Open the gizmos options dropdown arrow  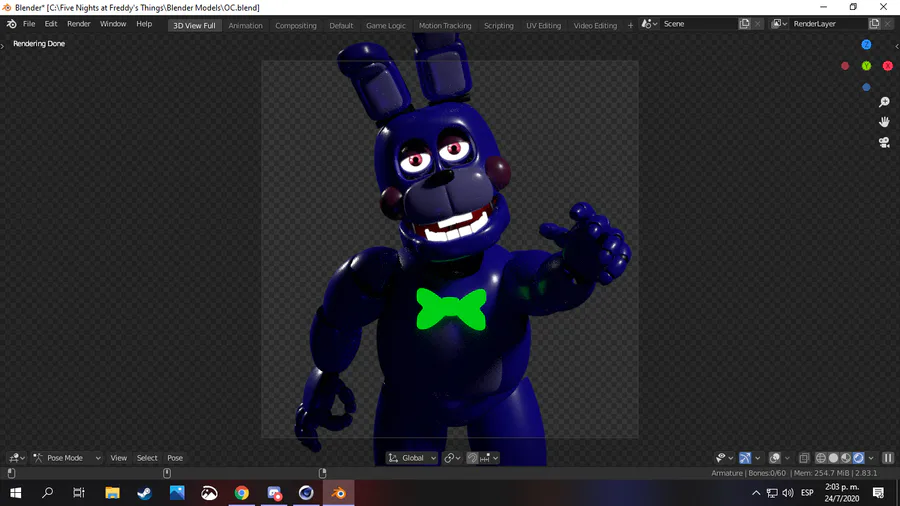coord(758,458)
